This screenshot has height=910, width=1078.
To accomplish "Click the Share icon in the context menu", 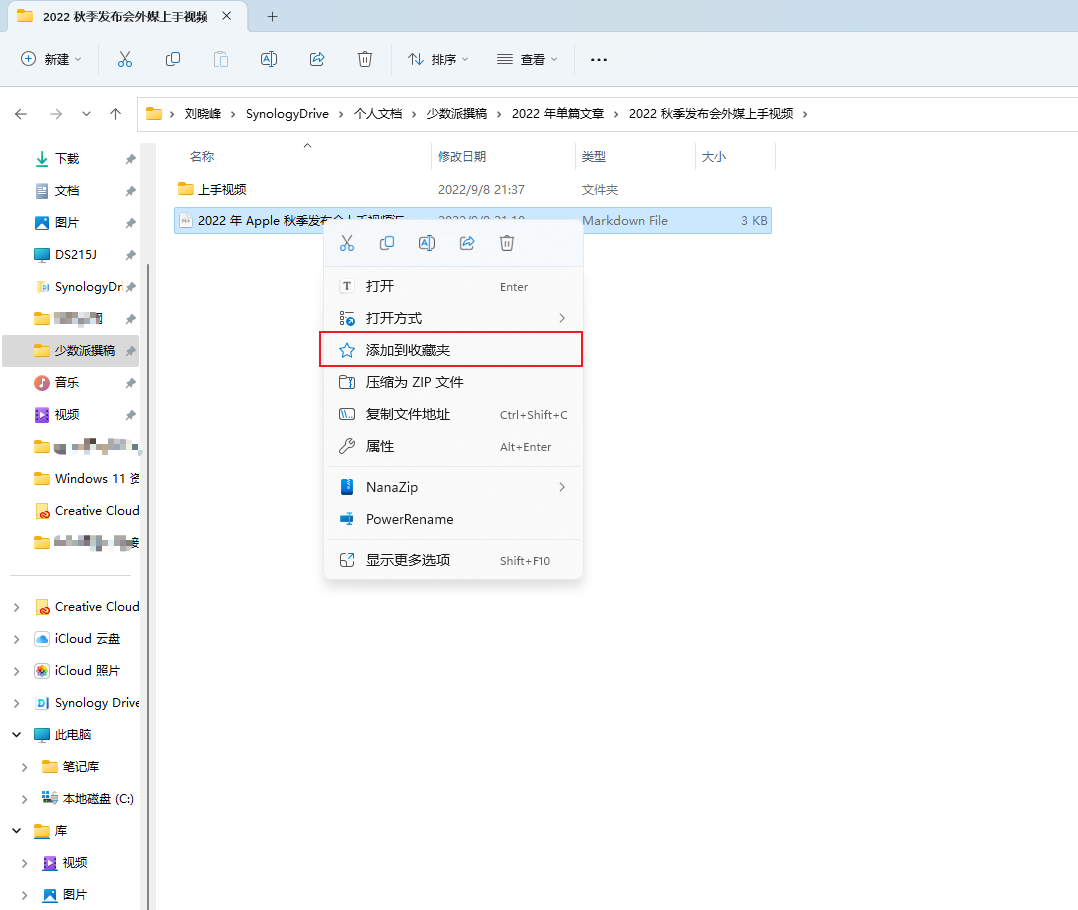I will pyautogui.click(x=467, y=243).
